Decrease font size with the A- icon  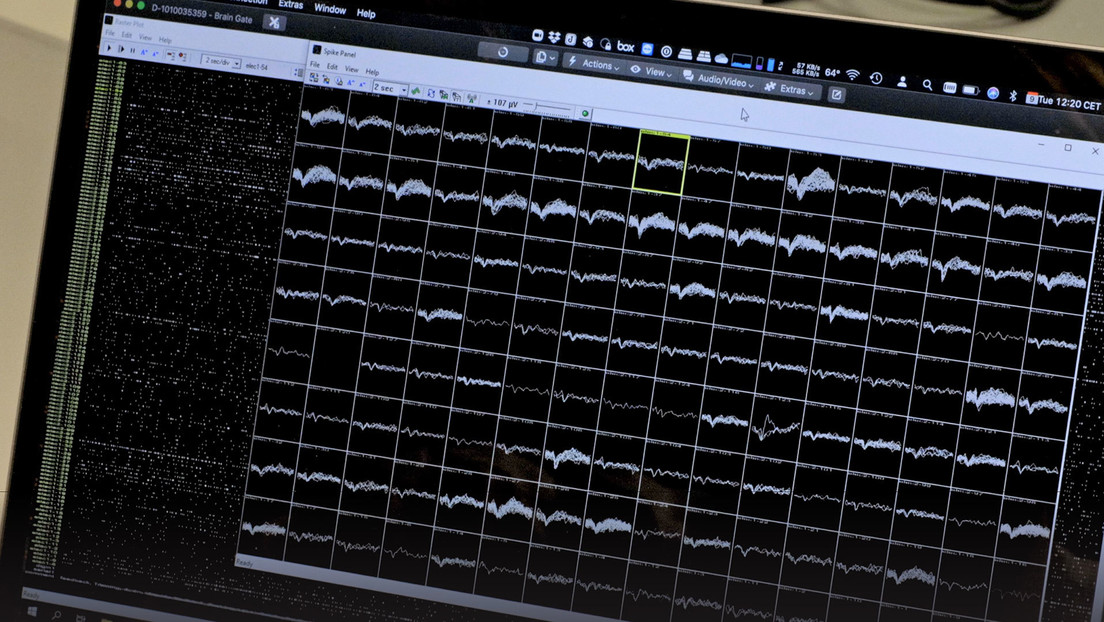[155, 54]
